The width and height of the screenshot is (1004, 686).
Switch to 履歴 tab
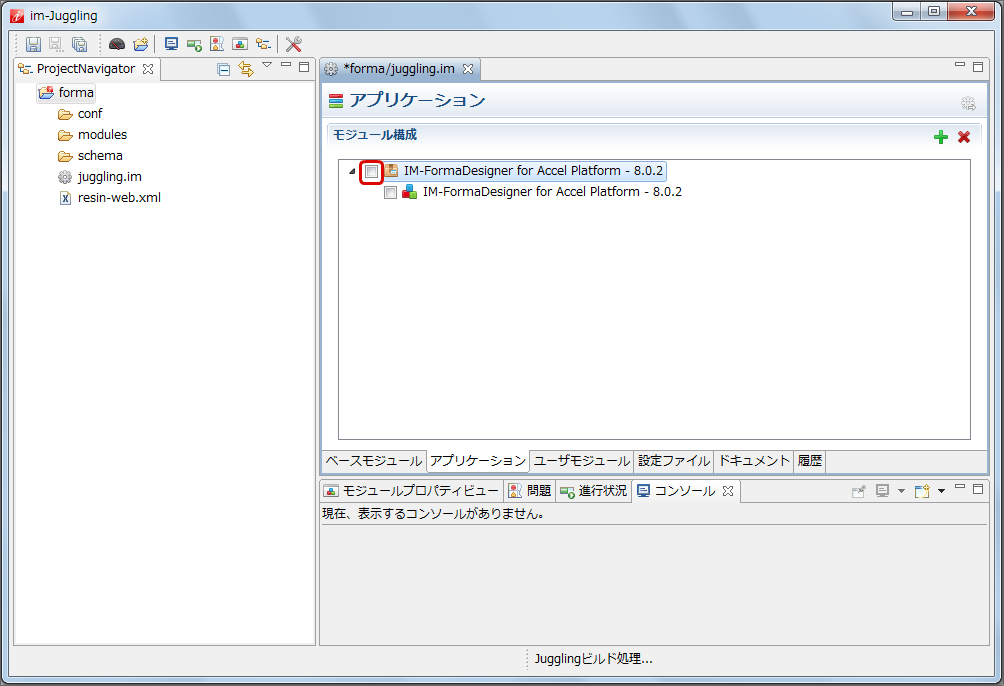pyautogui.click(x=809, y=461)
